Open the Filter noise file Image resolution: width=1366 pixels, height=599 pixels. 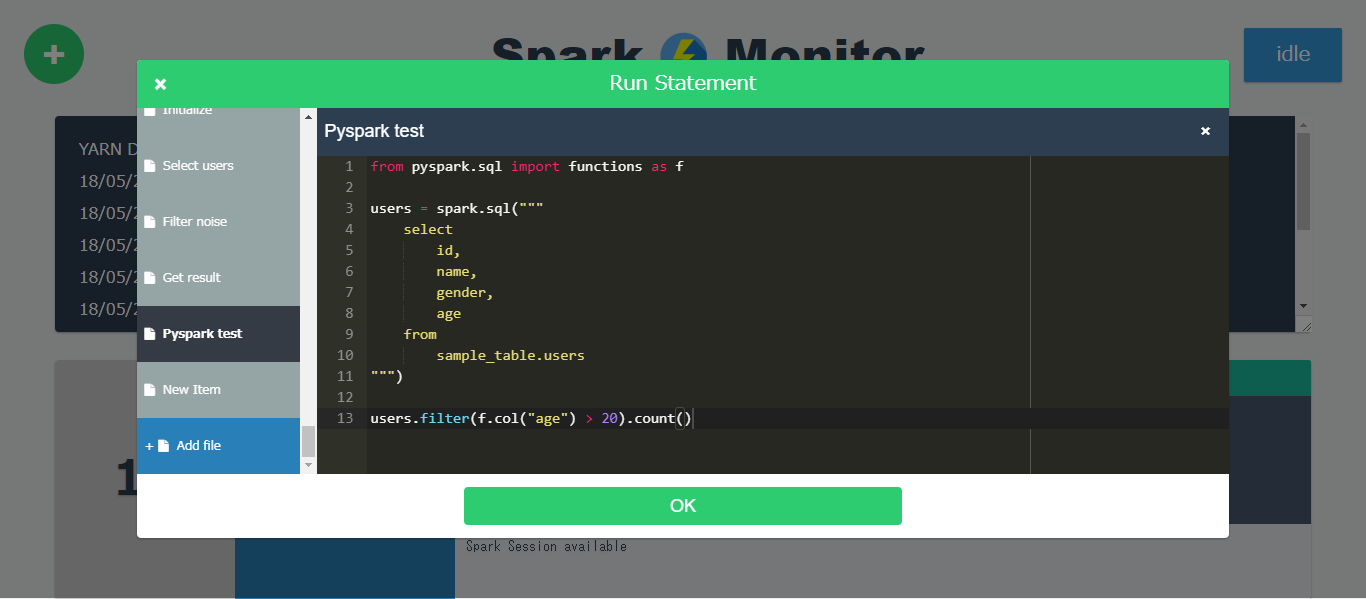(218, 222)
